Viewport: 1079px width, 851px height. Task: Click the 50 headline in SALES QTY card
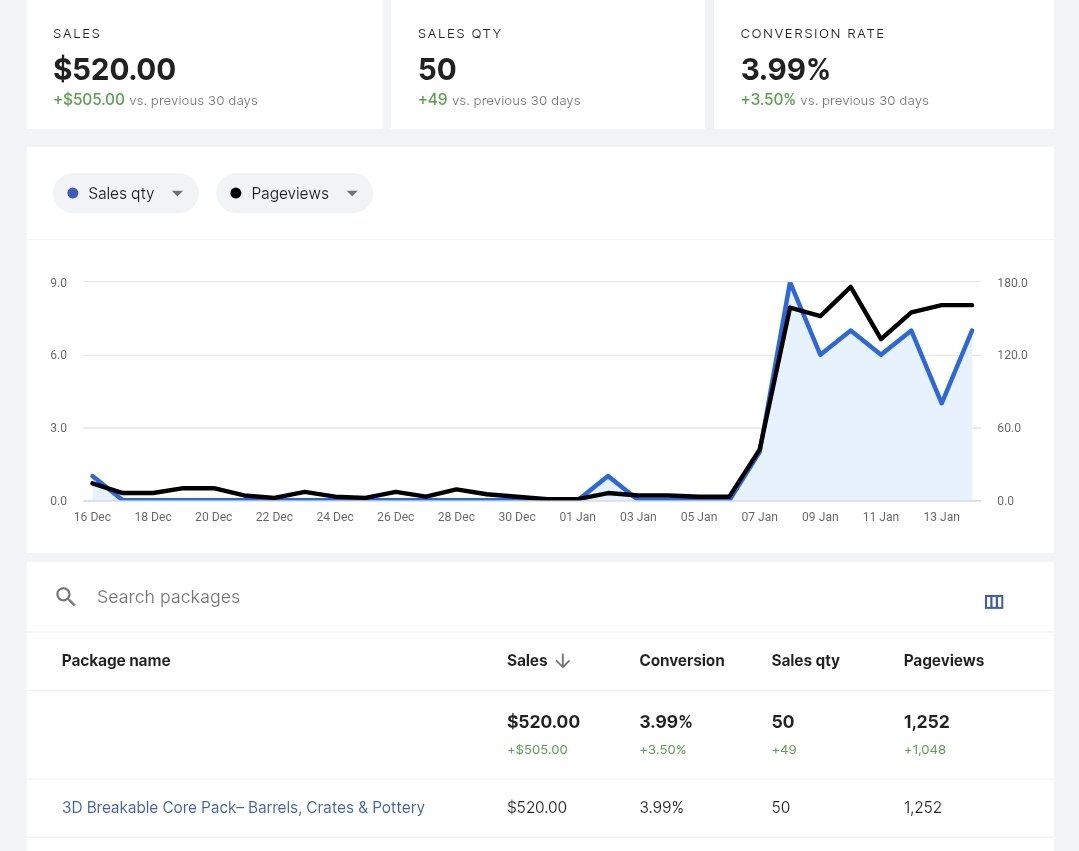[437, 69]
